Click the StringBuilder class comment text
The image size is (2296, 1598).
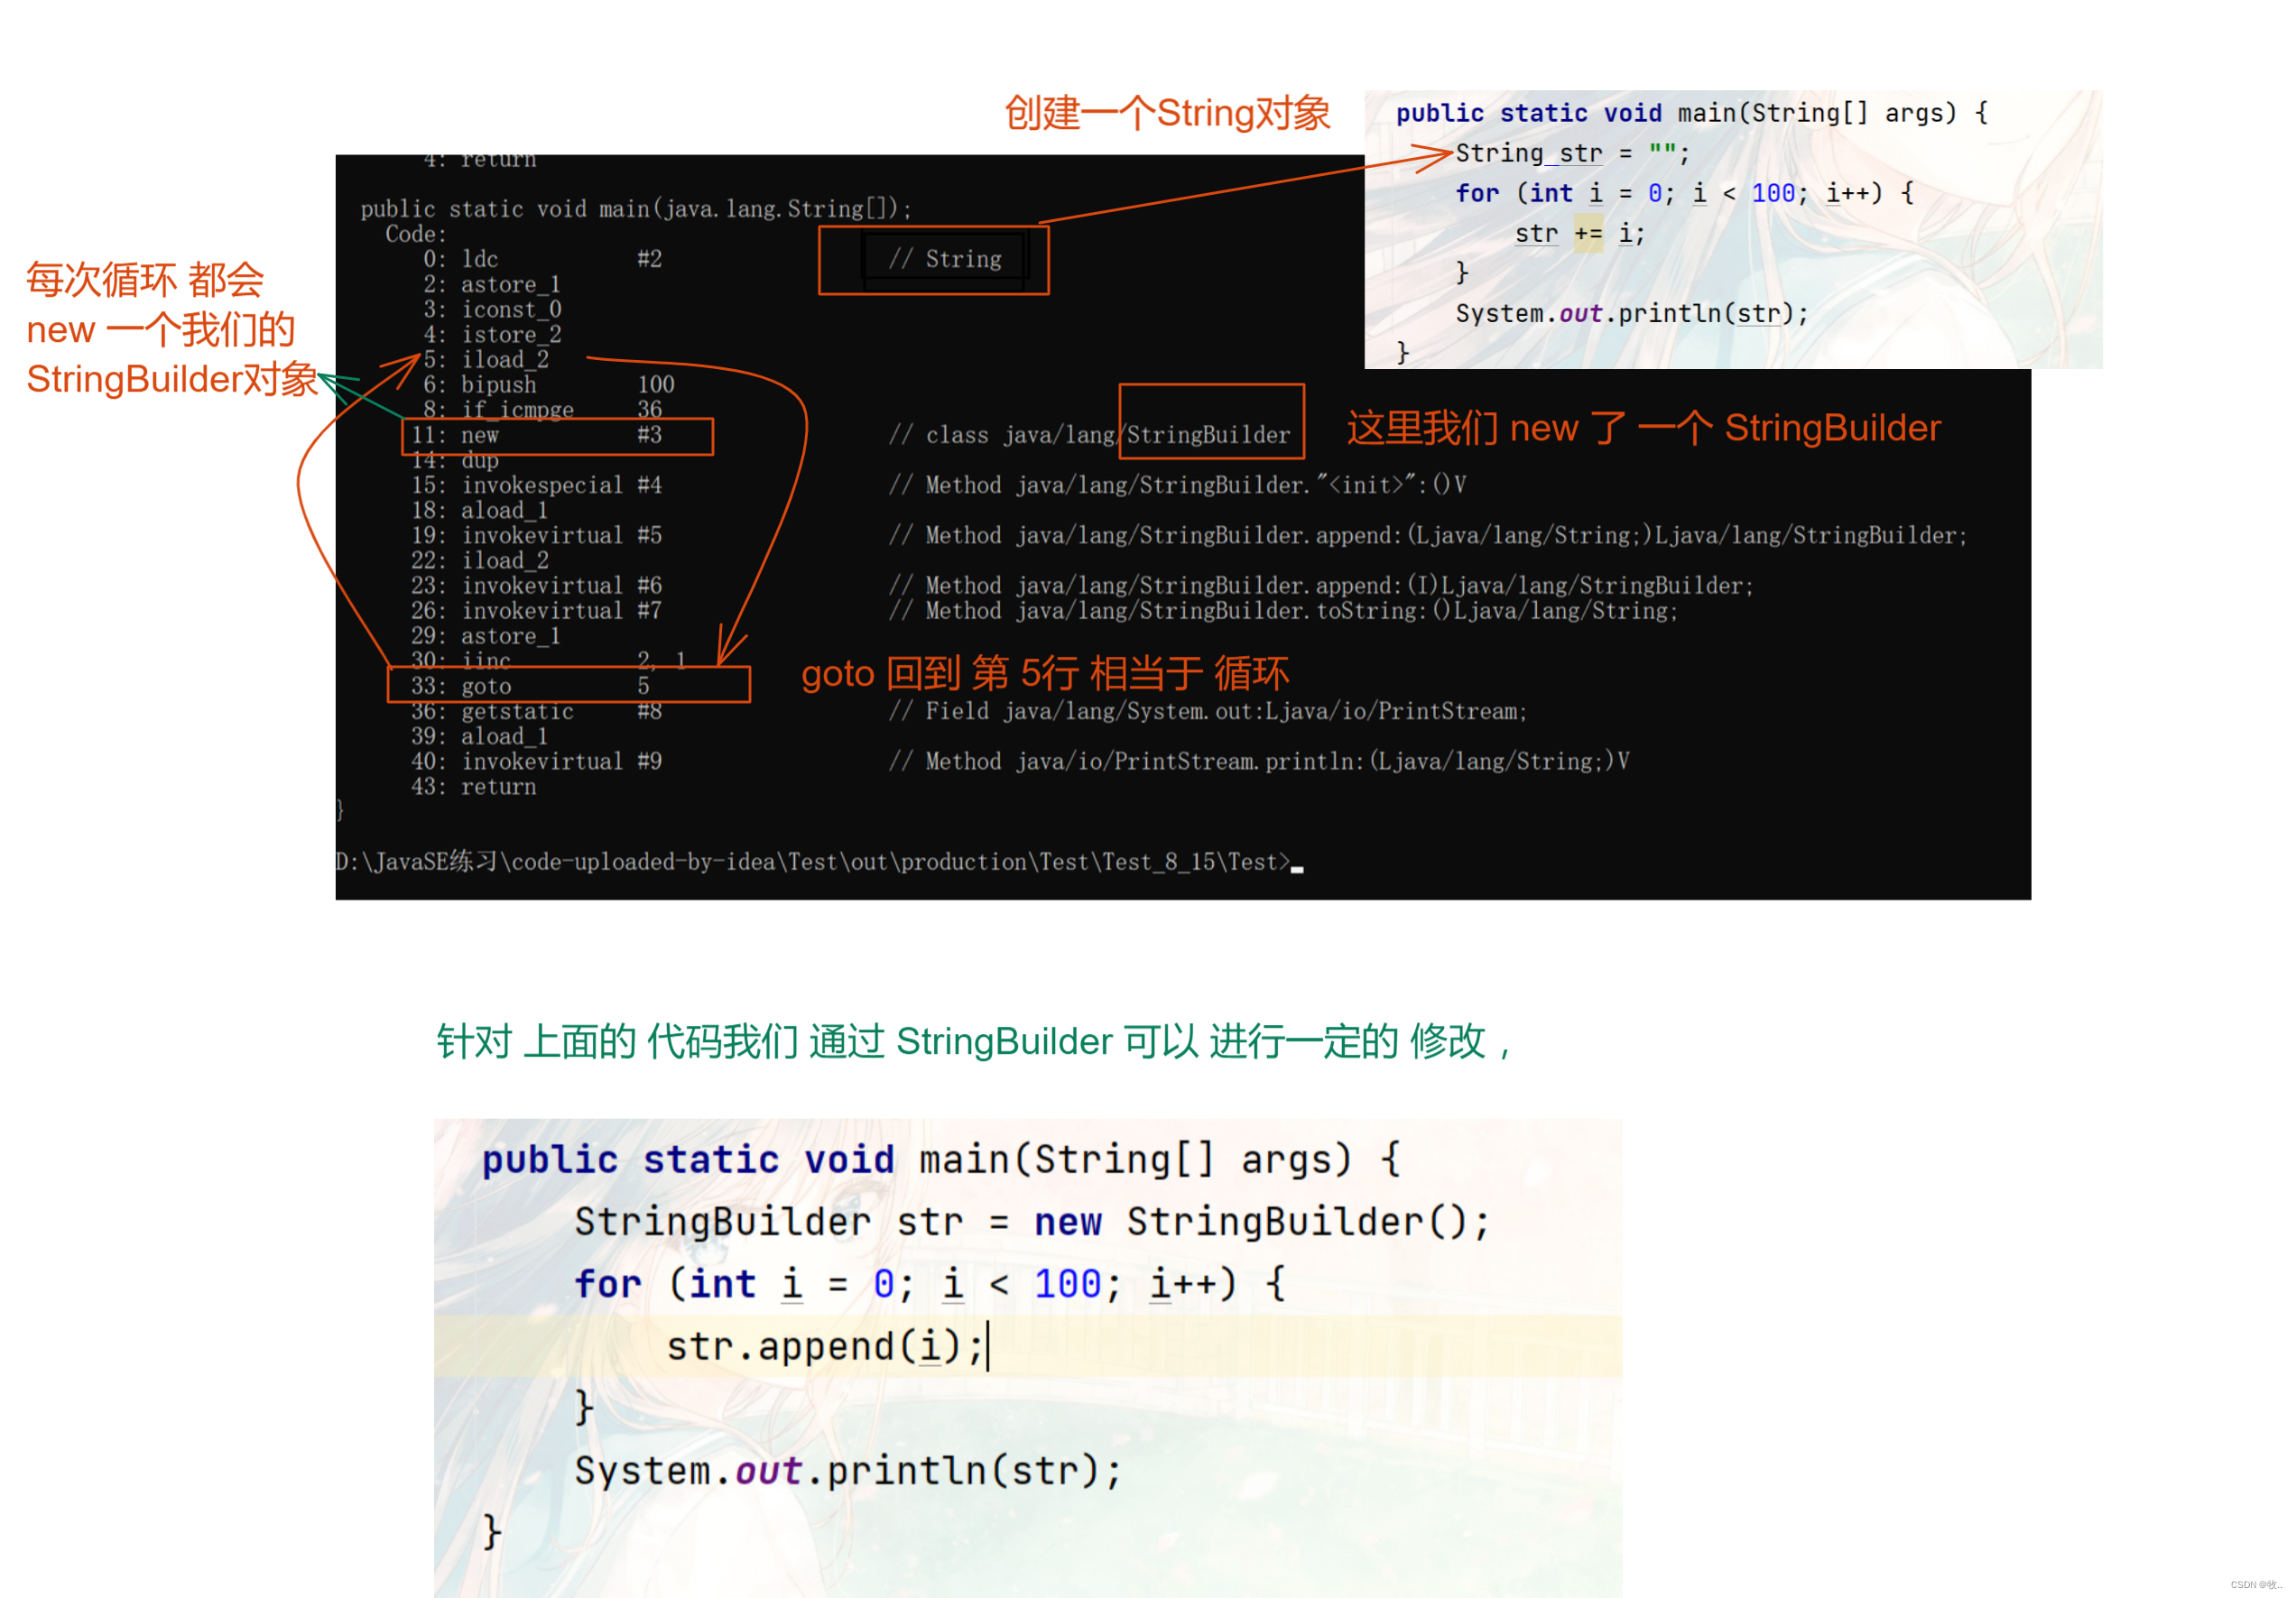click(x=1090, y=435)
